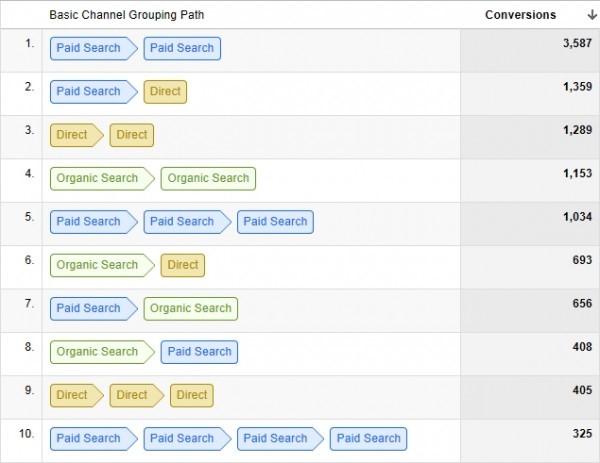
Task: Click the conversions value 408
Action: [x=582, y=347]
